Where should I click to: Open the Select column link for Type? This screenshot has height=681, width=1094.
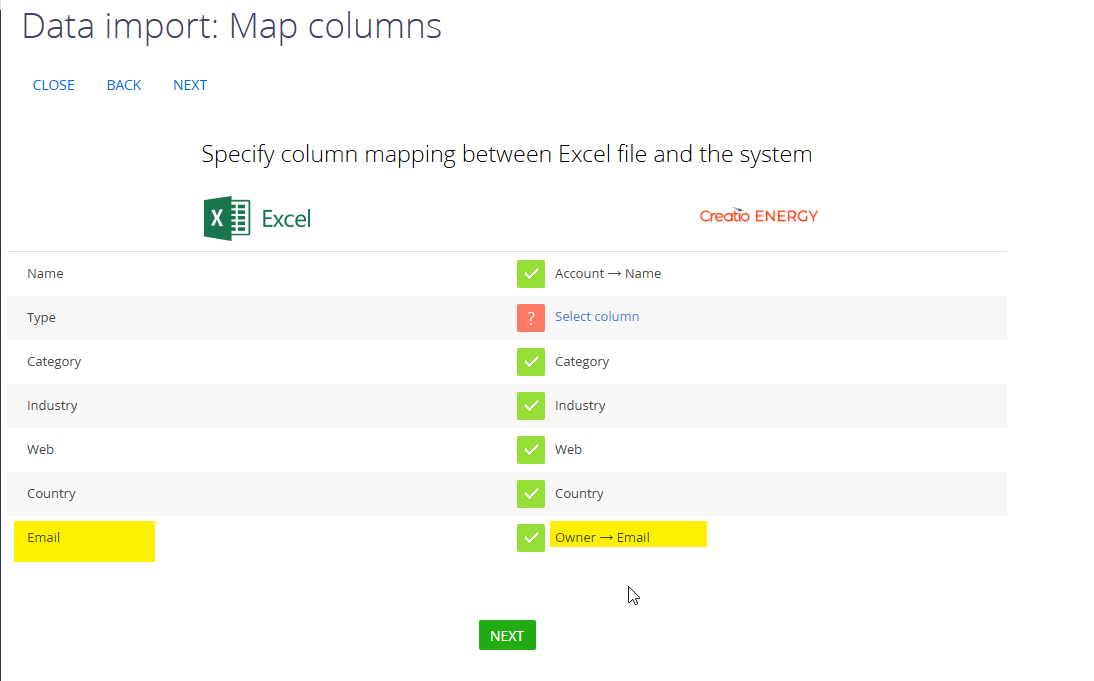point(597,317)
